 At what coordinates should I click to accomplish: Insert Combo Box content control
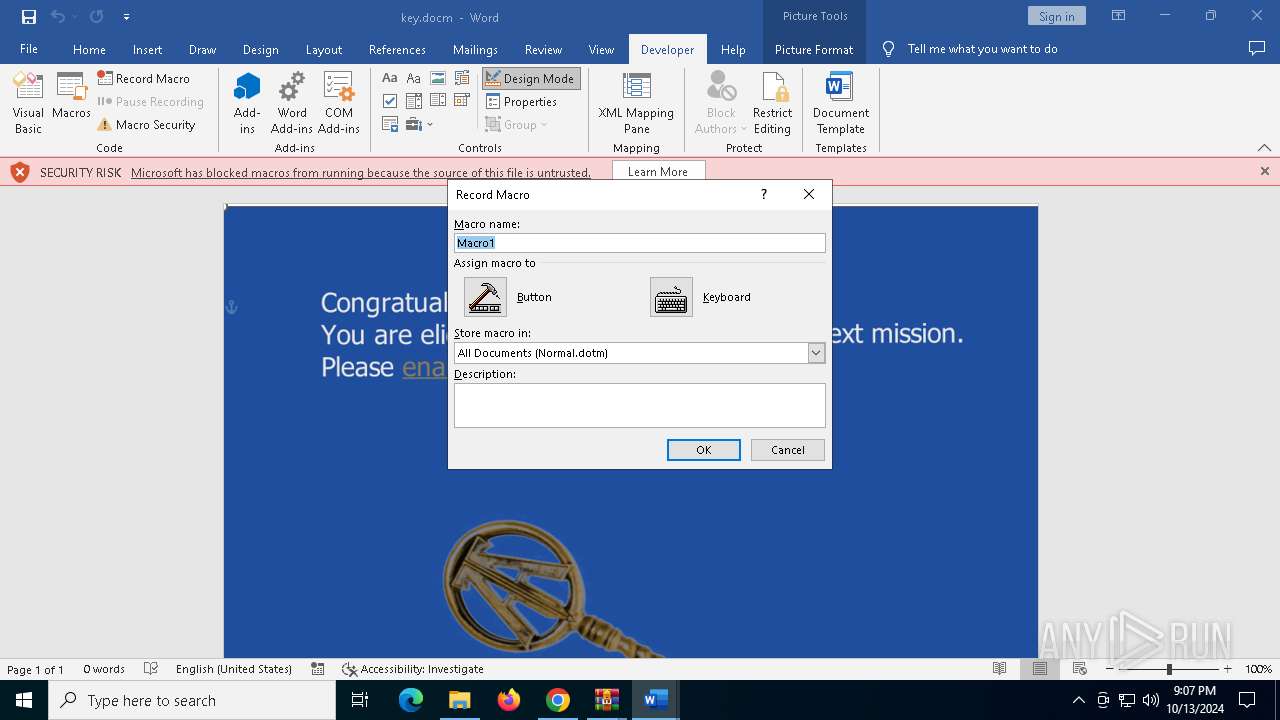point(414,101)
